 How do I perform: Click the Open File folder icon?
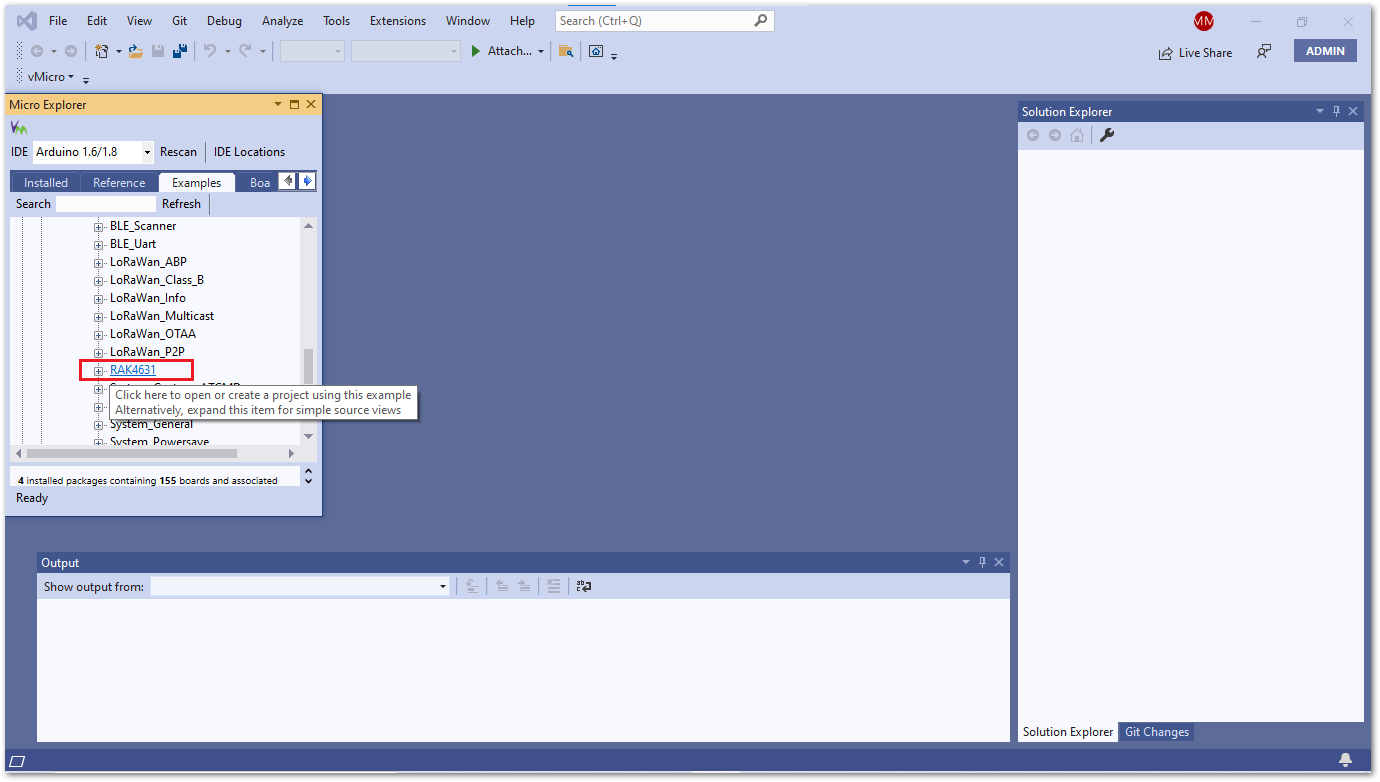pyautogui.click(x=135, y=51)
